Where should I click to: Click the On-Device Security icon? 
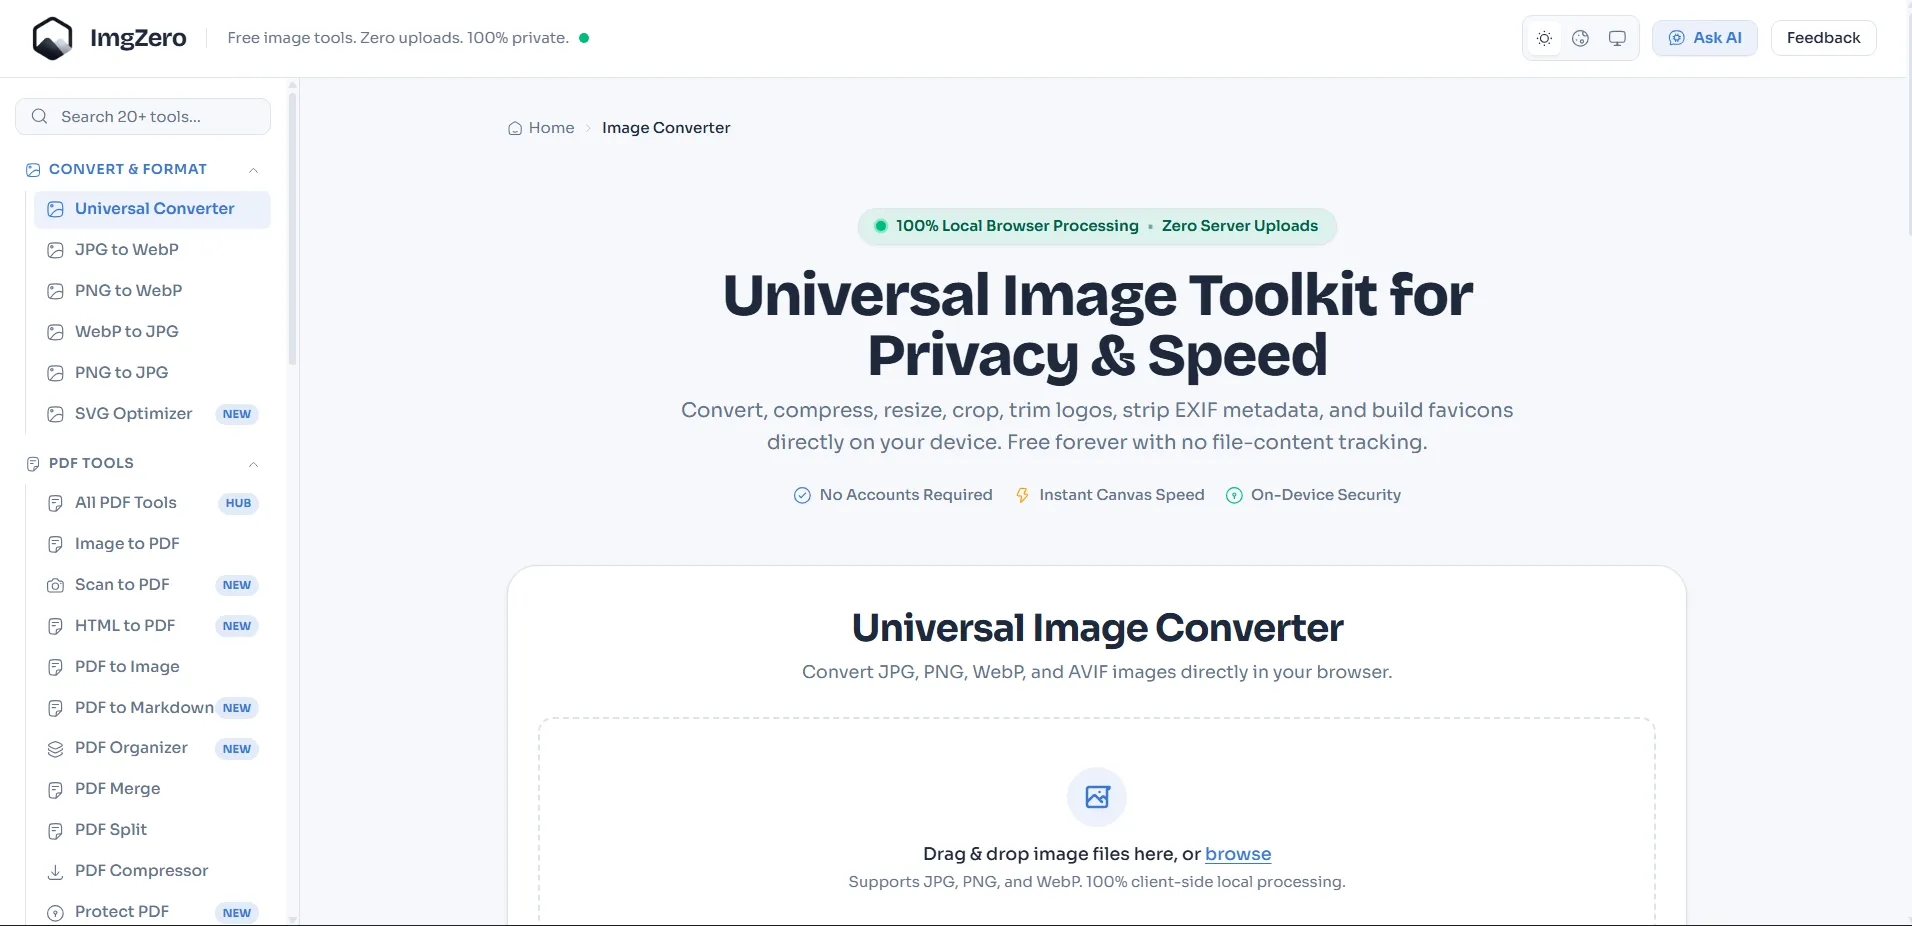pyautogui.click(x=1234, y=495)
